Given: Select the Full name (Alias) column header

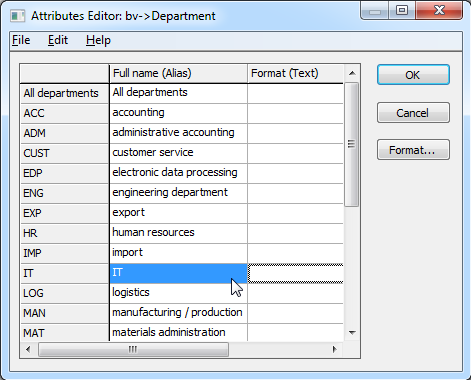Looking at the screenshot, I should click(x=178, y=73).
